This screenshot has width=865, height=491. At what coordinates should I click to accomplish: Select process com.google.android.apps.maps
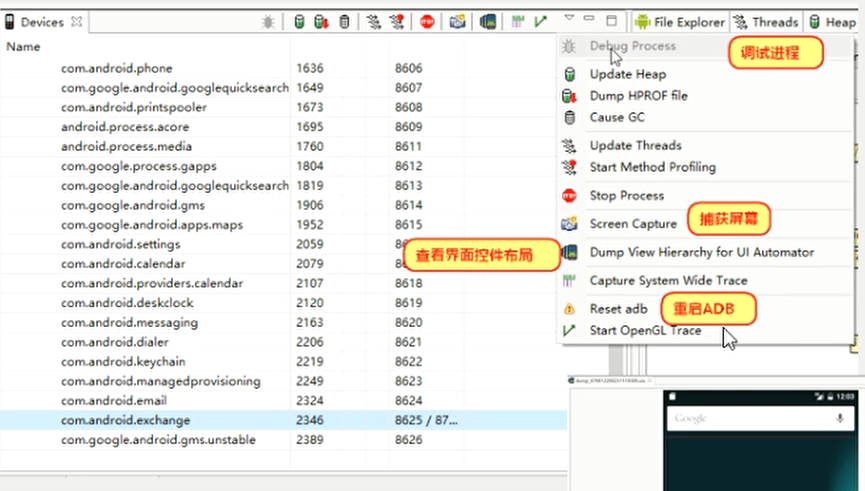pyautogui.click(x=152, y=225)
